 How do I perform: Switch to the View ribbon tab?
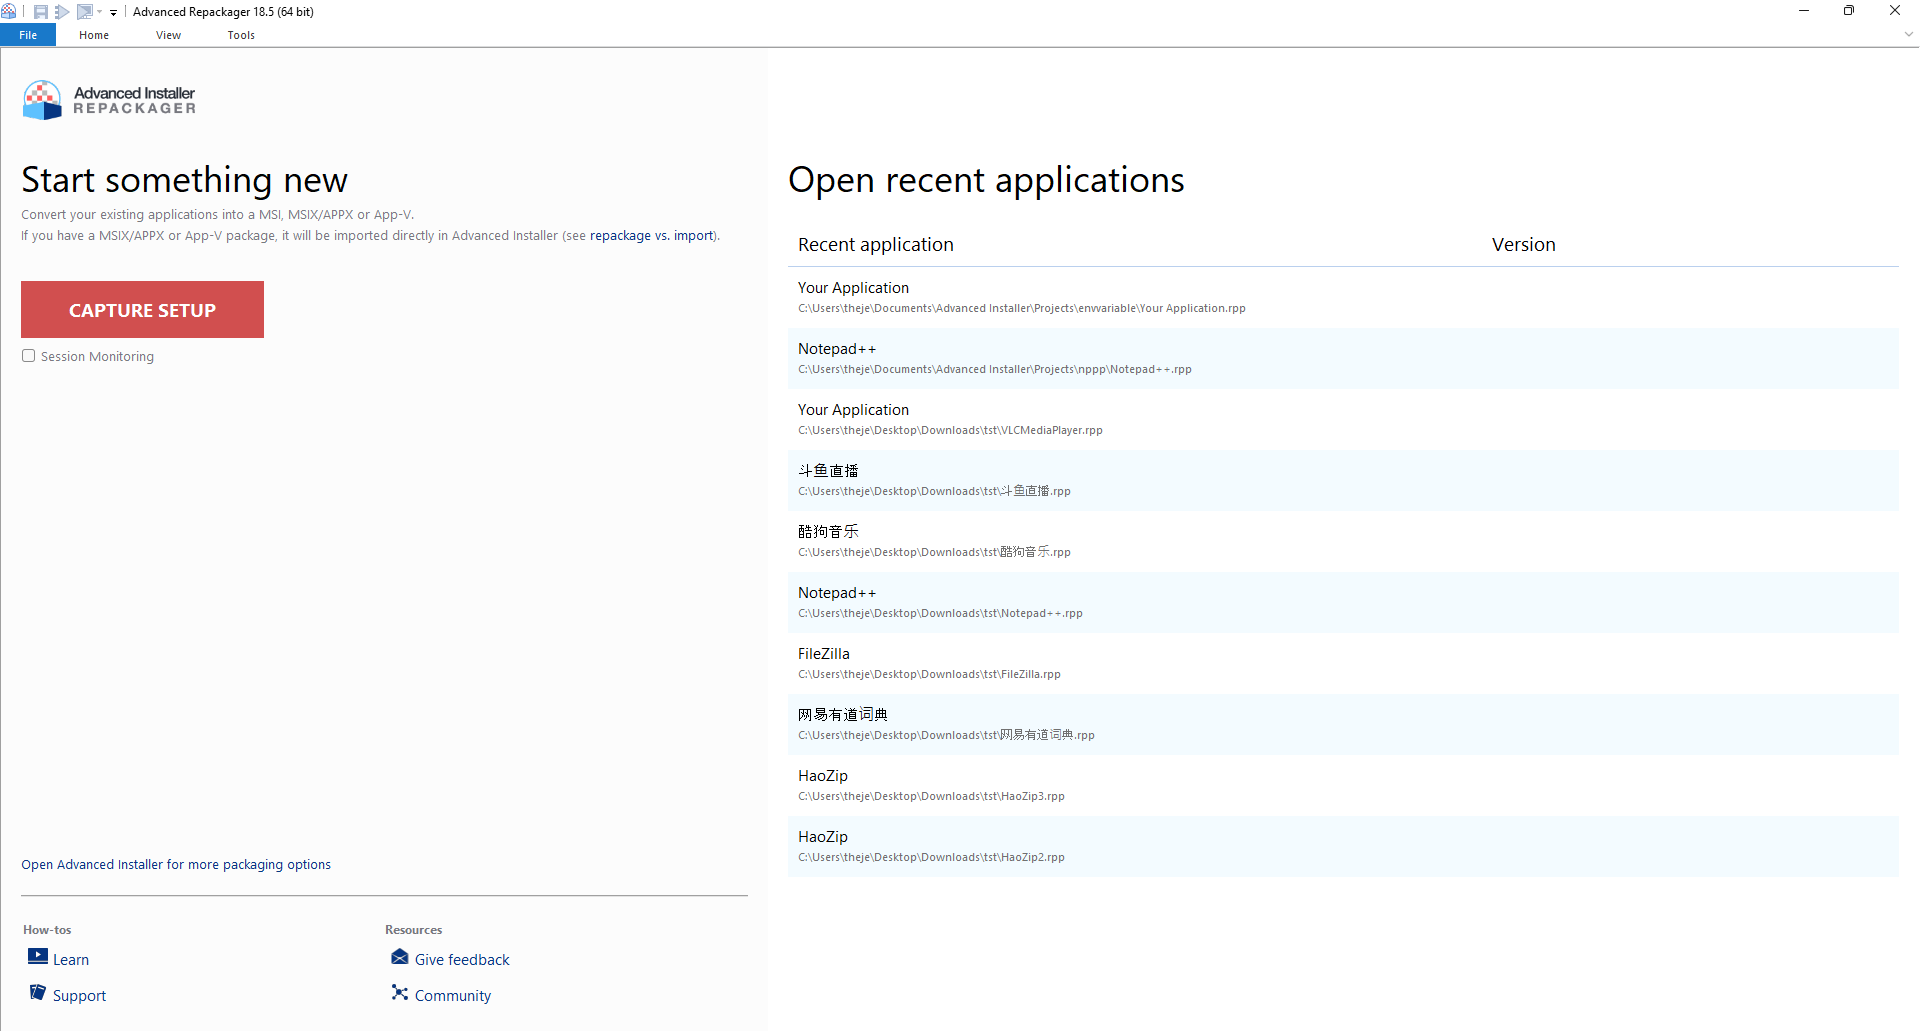click(x=168, y=35)
